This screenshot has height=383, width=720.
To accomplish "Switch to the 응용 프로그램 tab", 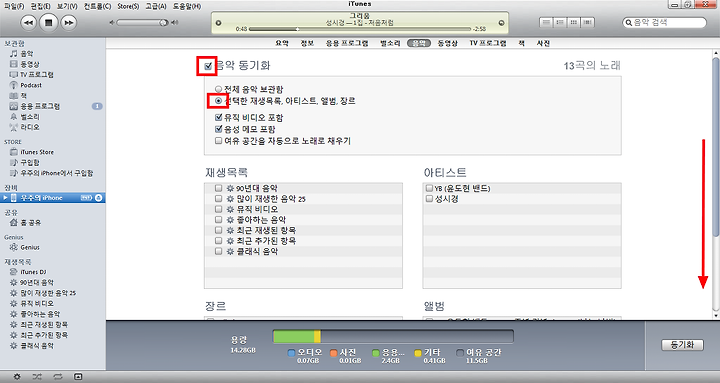I will [347, 43].
